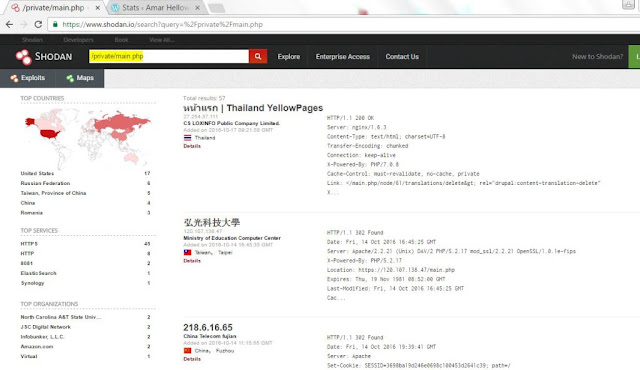The height and width of the screenshot is (370, 640).
Task: Open Details for Thailand YellowPages result
Action: 192,146
